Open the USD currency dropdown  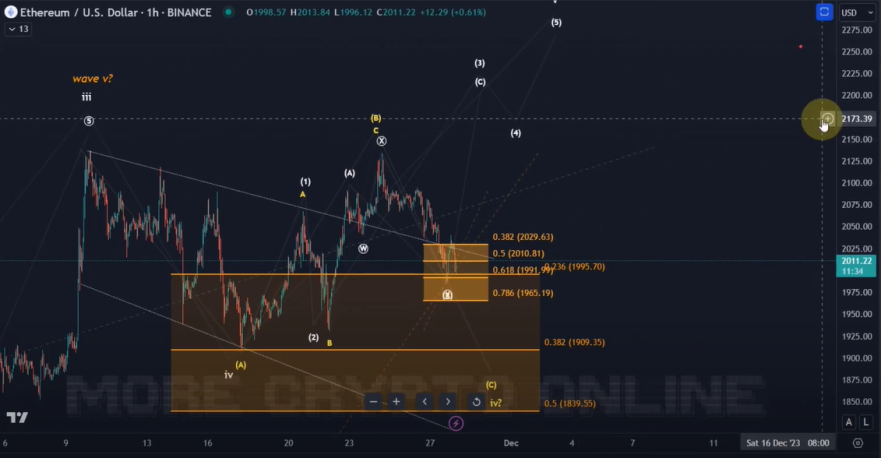coord(857,12)
